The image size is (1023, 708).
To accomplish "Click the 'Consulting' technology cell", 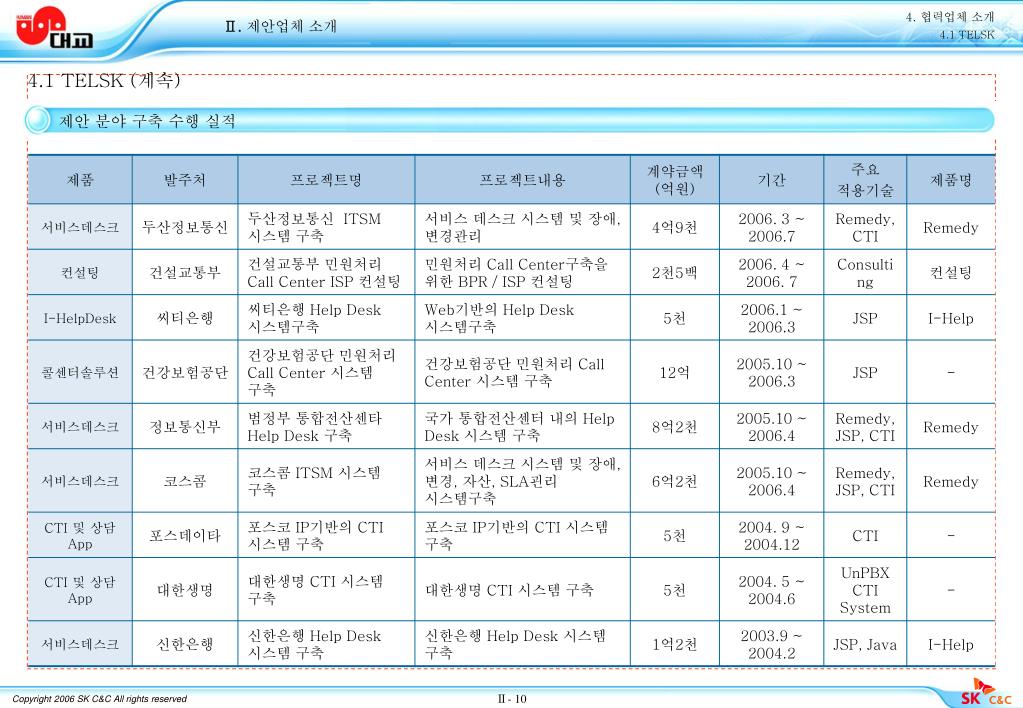I will (865, 273).
